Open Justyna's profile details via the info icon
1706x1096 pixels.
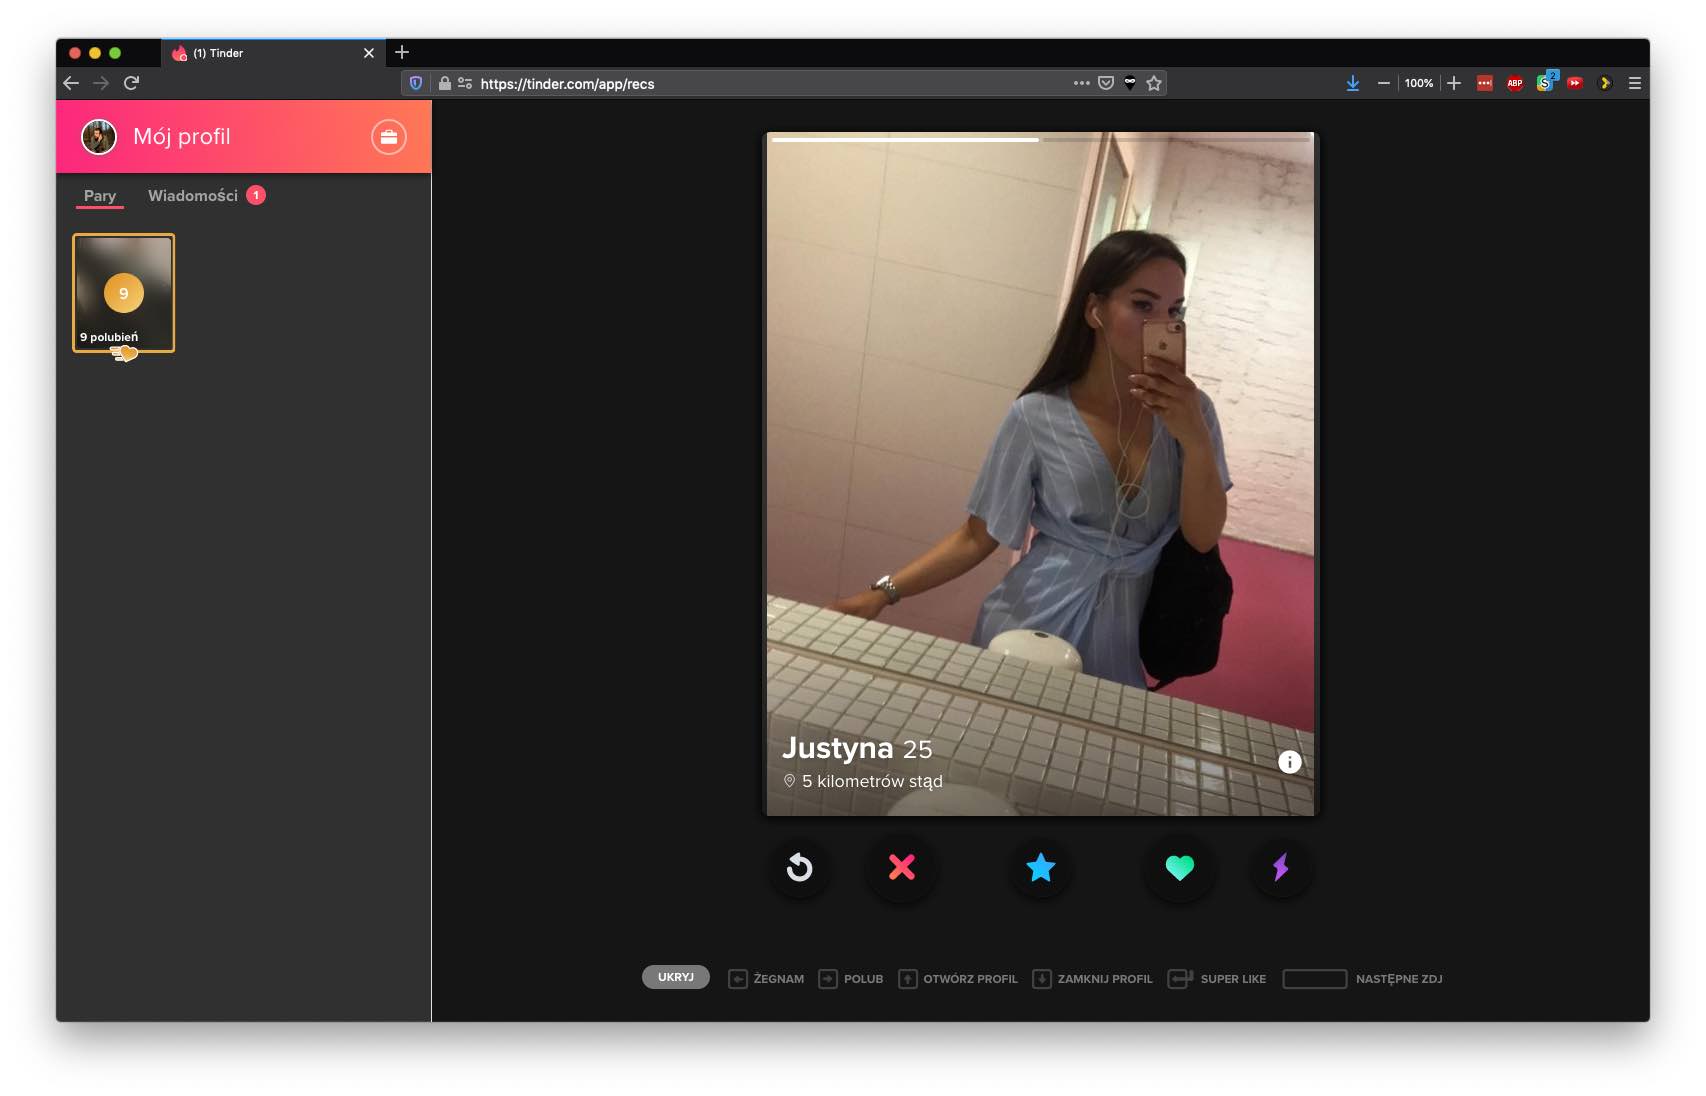tap(1288, 761)
